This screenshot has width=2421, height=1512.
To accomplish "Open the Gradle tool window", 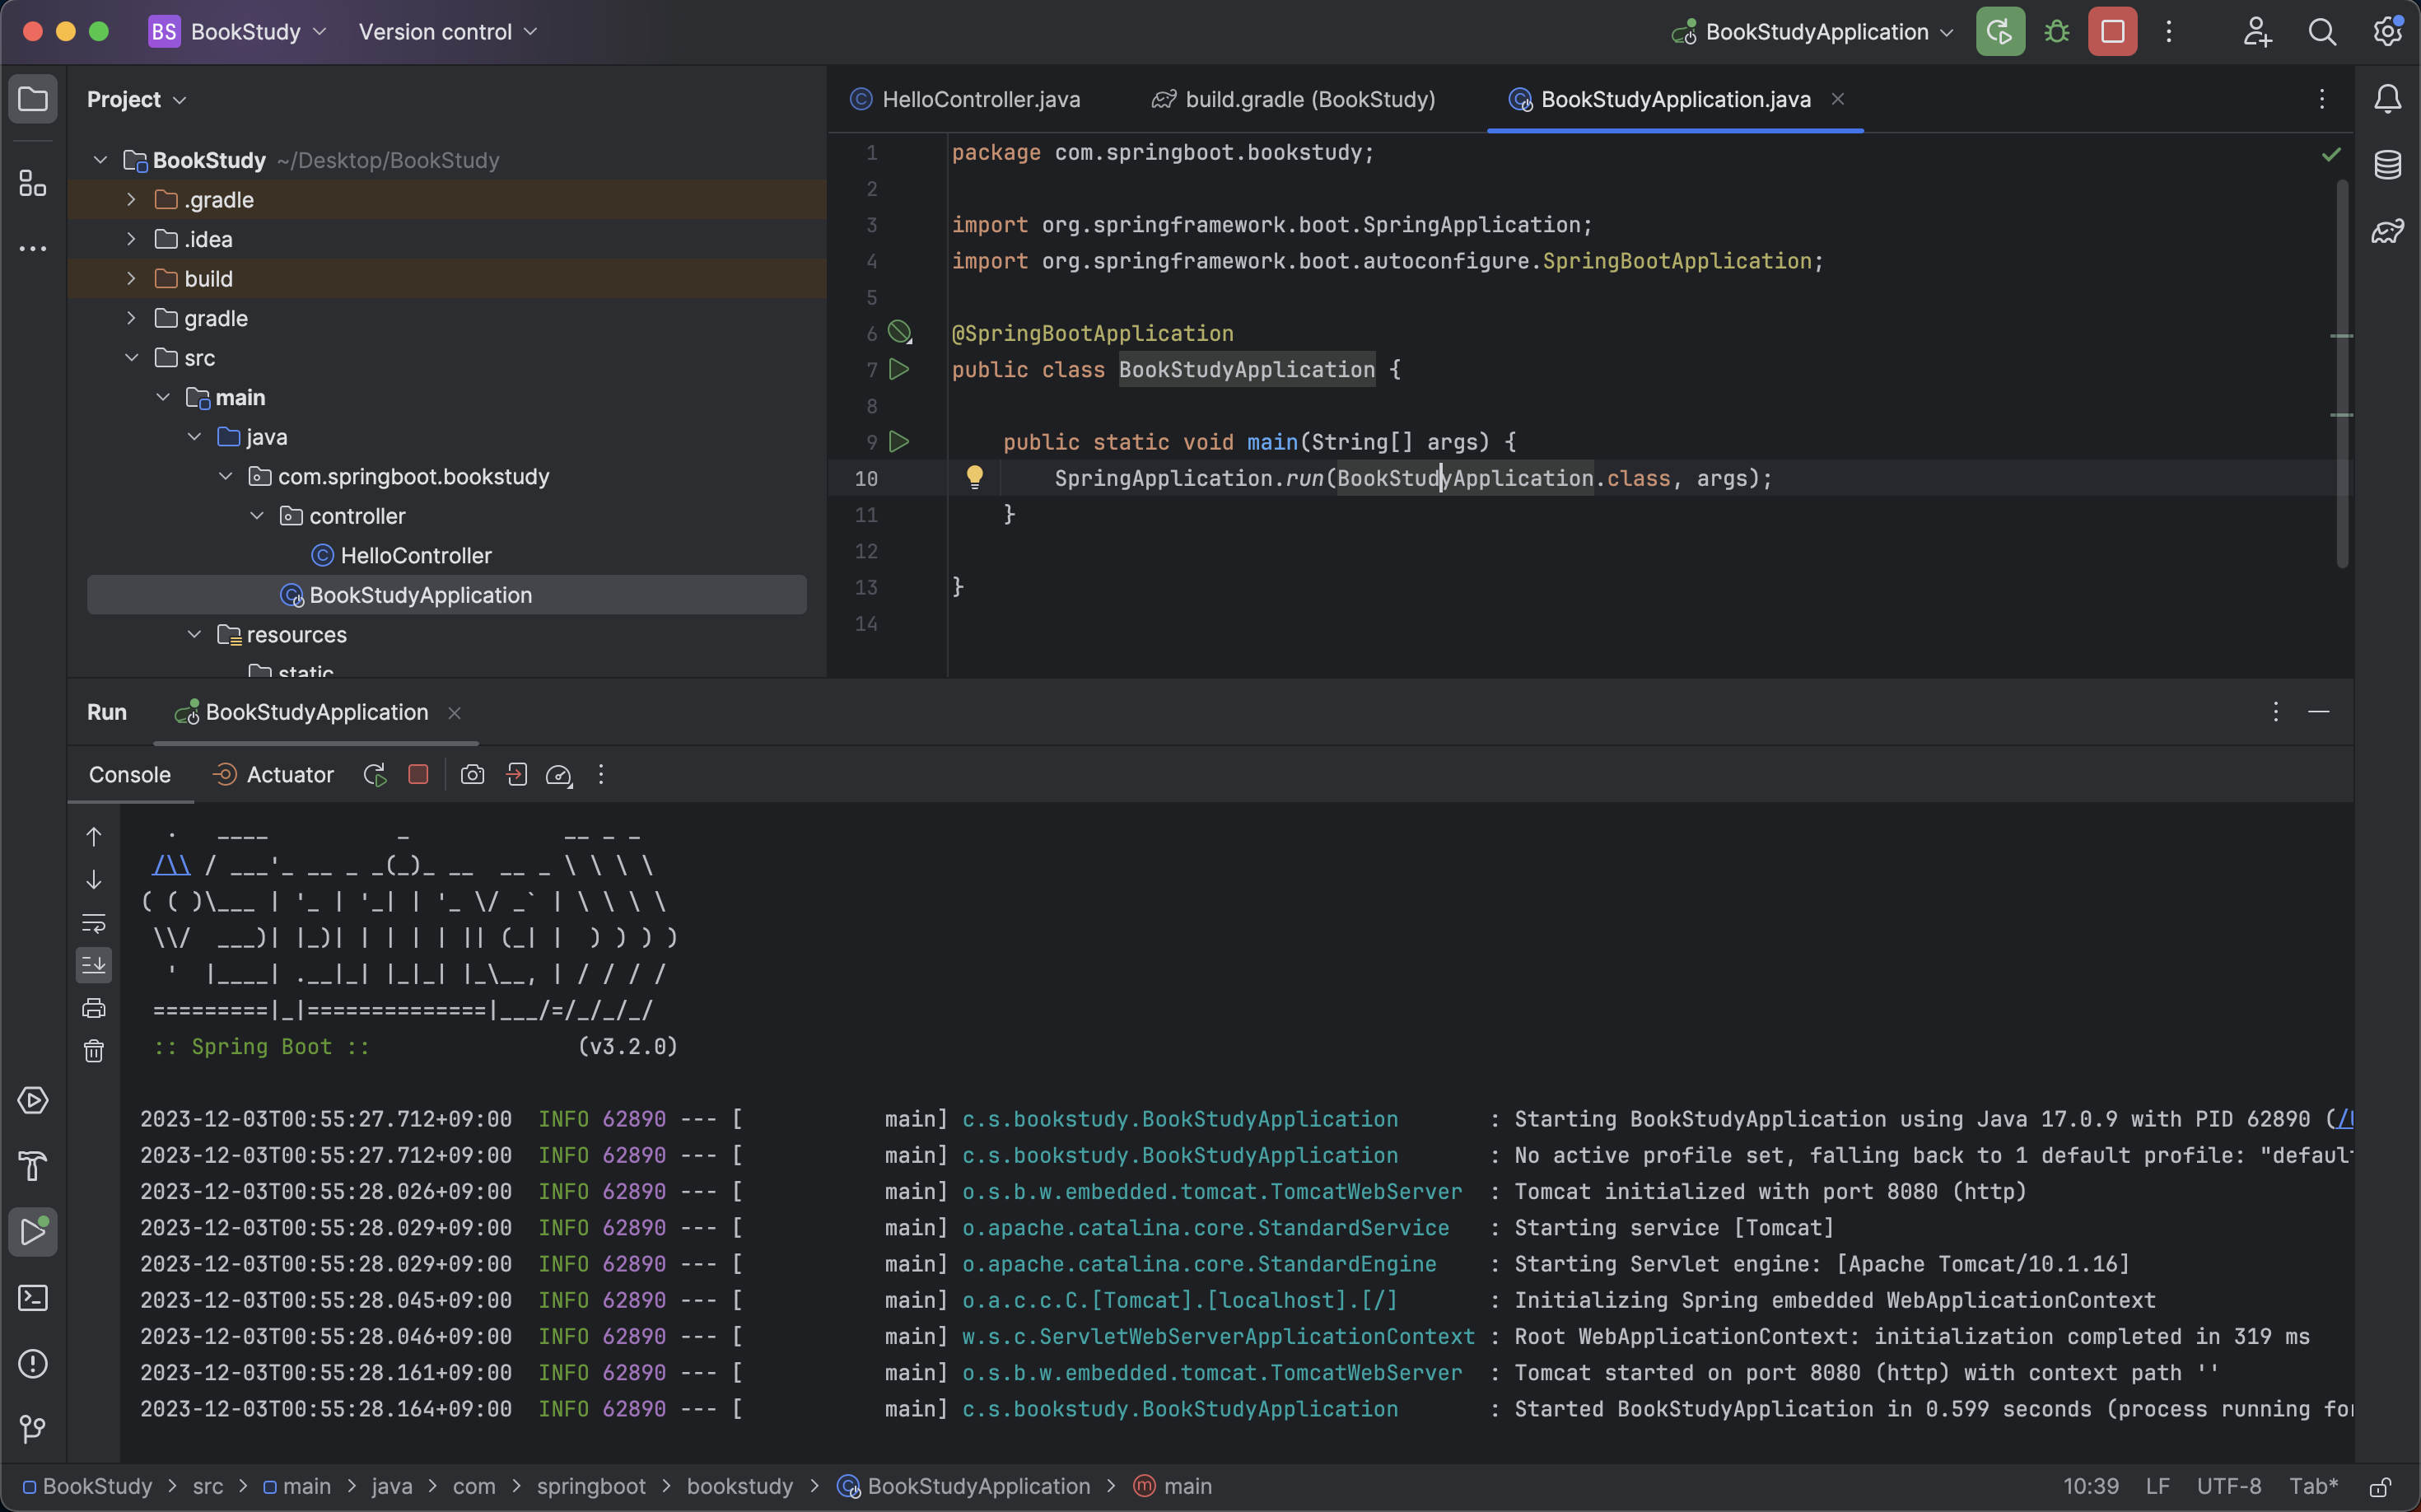I will [x=2387, y=232].
